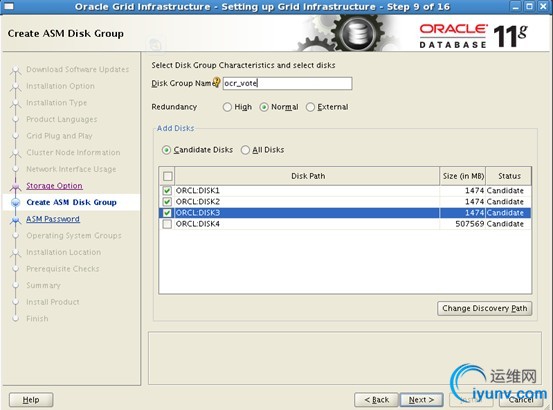Select Create ASM Disk Group step
This screenshot has width=553, height=410.
[71, 202]
